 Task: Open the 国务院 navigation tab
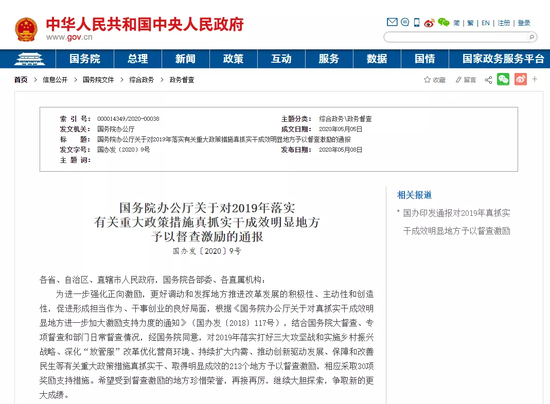pos(85,59)
